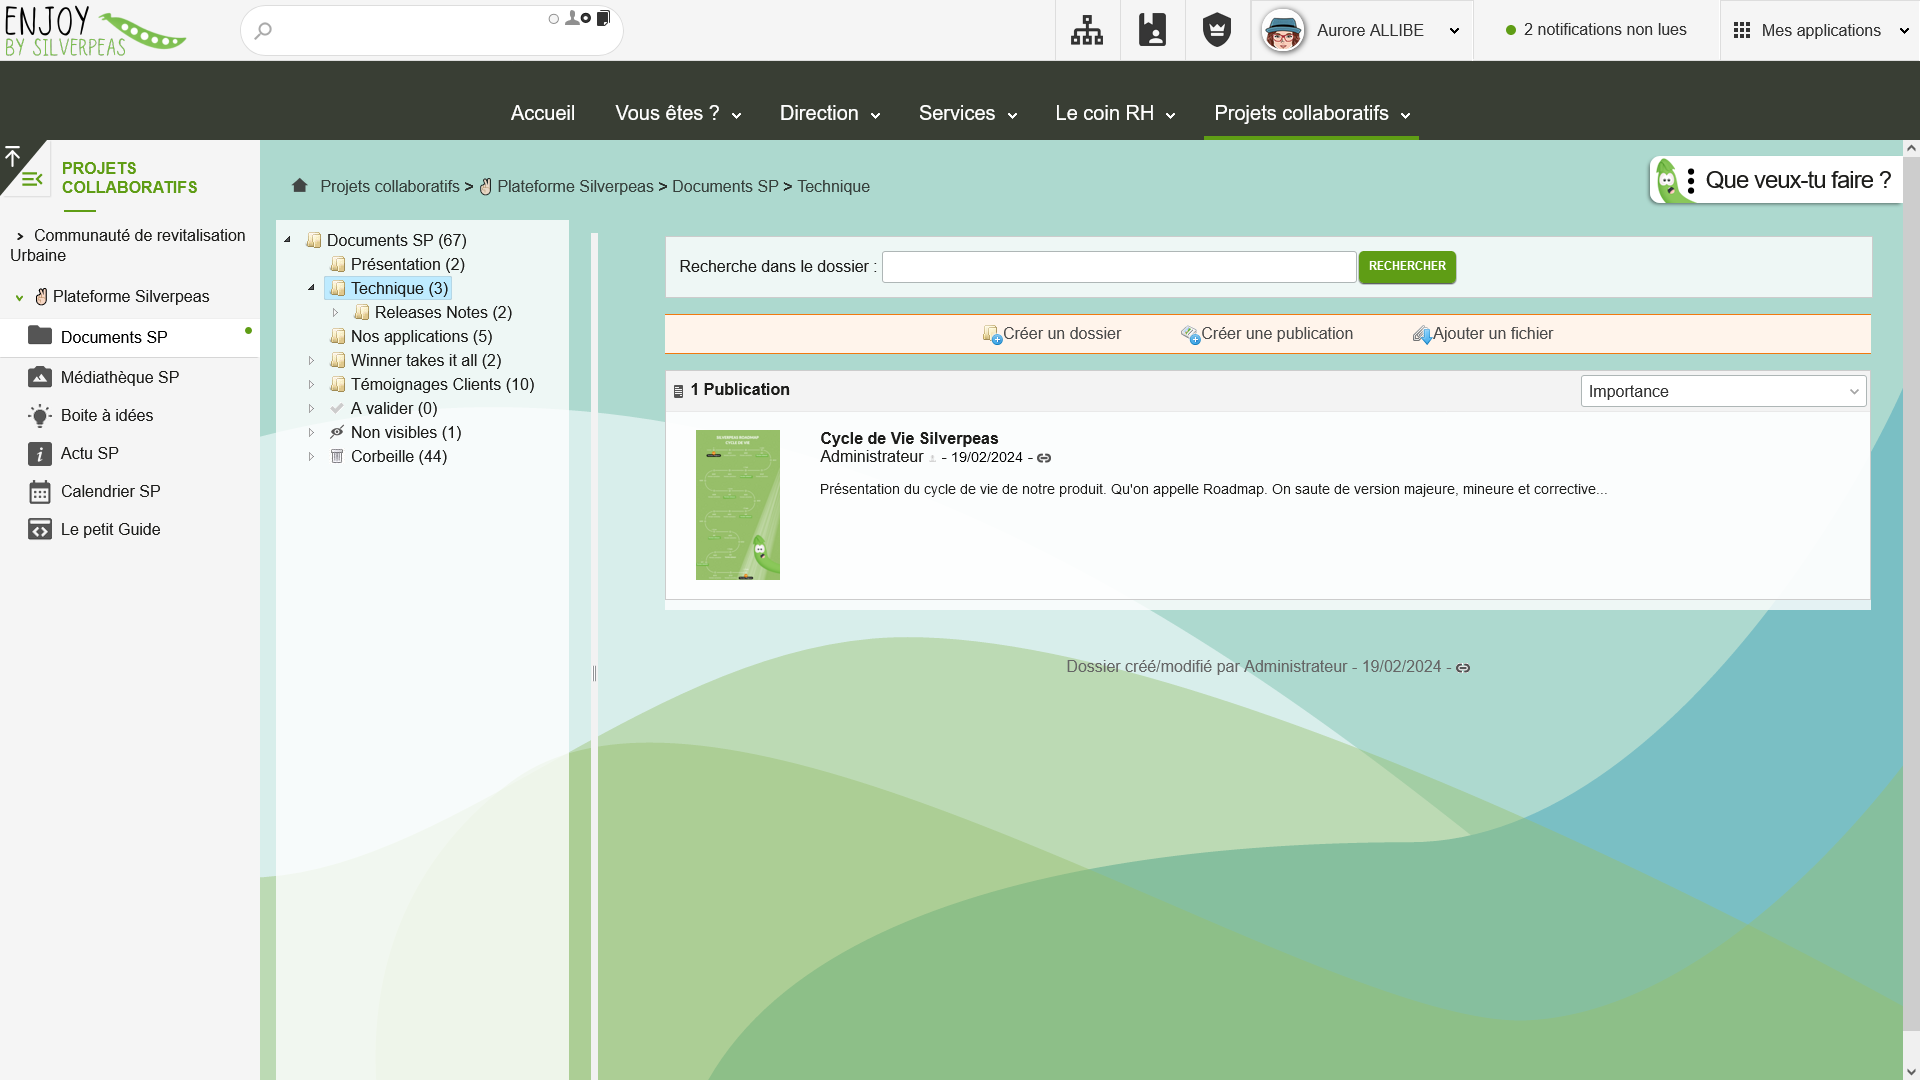Viewport: 1920px width, 1080px height.
Task: Select the user search radio button
Action: click(x=554, y=19)
